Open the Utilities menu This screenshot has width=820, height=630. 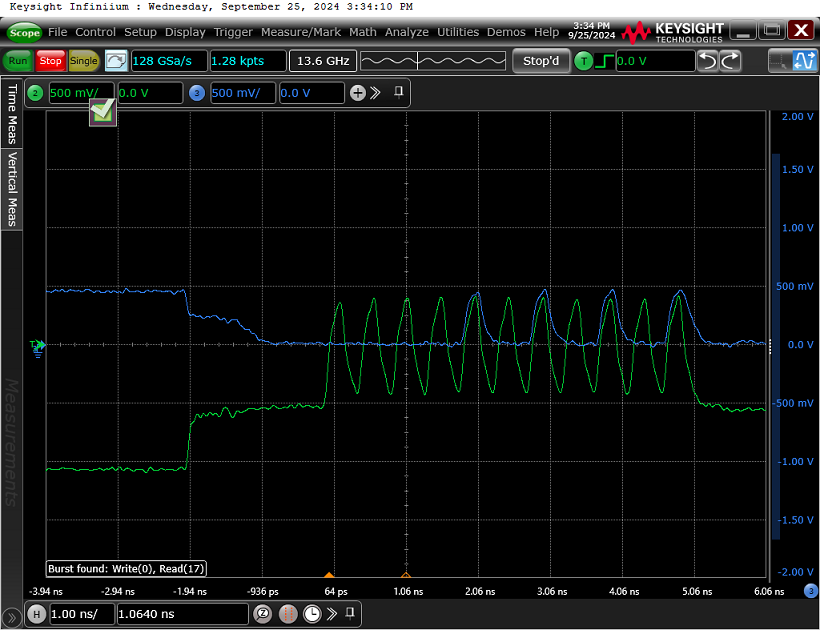tap(458, 32)
